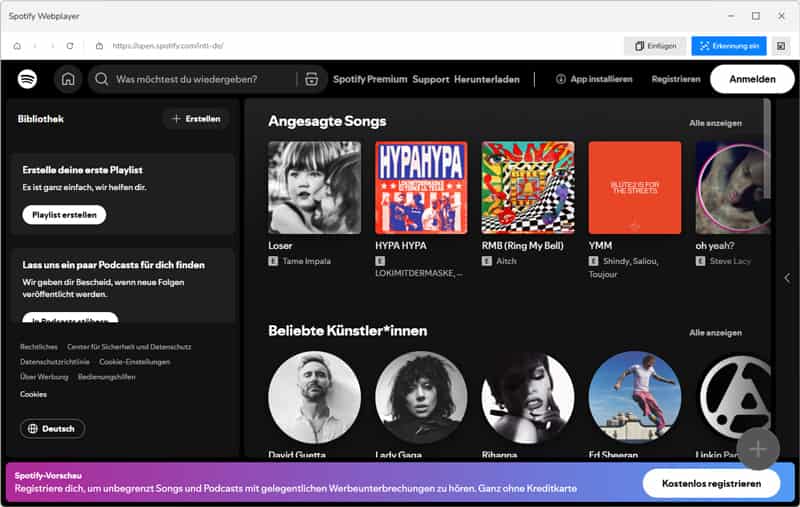This screenshot has height=507, width=800.
Task: Click the YMM song title
Action: tap(600, 246)
